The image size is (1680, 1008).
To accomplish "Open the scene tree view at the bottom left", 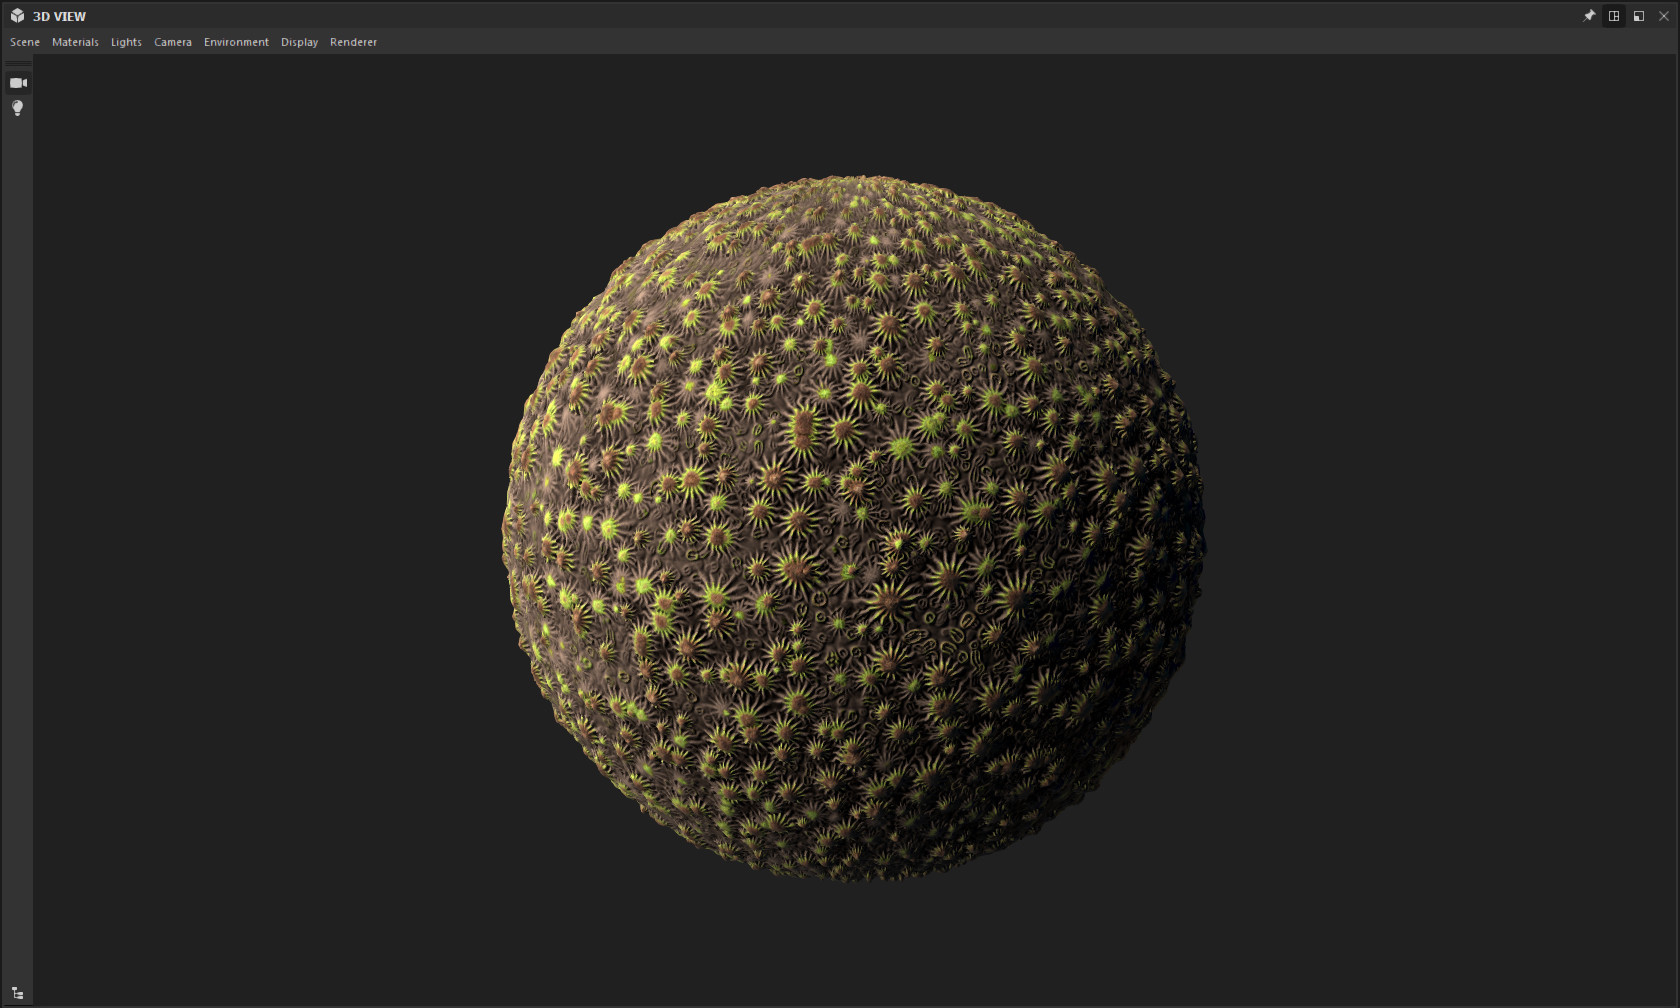I will pyautogui.click(x=17, y=993).
